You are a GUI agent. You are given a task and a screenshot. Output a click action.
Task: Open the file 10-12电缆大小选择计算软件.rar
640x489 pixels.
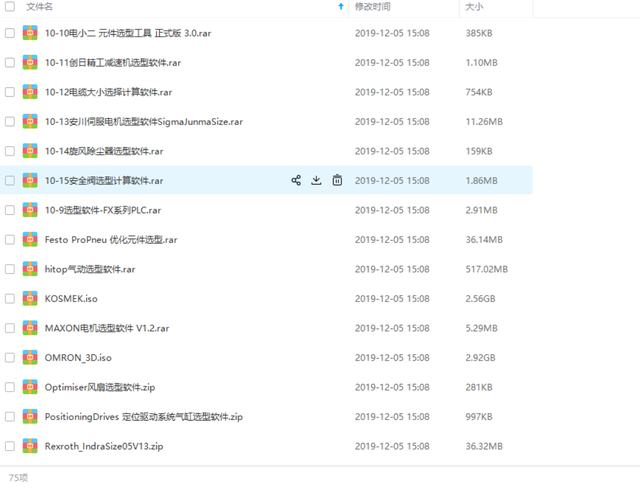tap(108, 92)
